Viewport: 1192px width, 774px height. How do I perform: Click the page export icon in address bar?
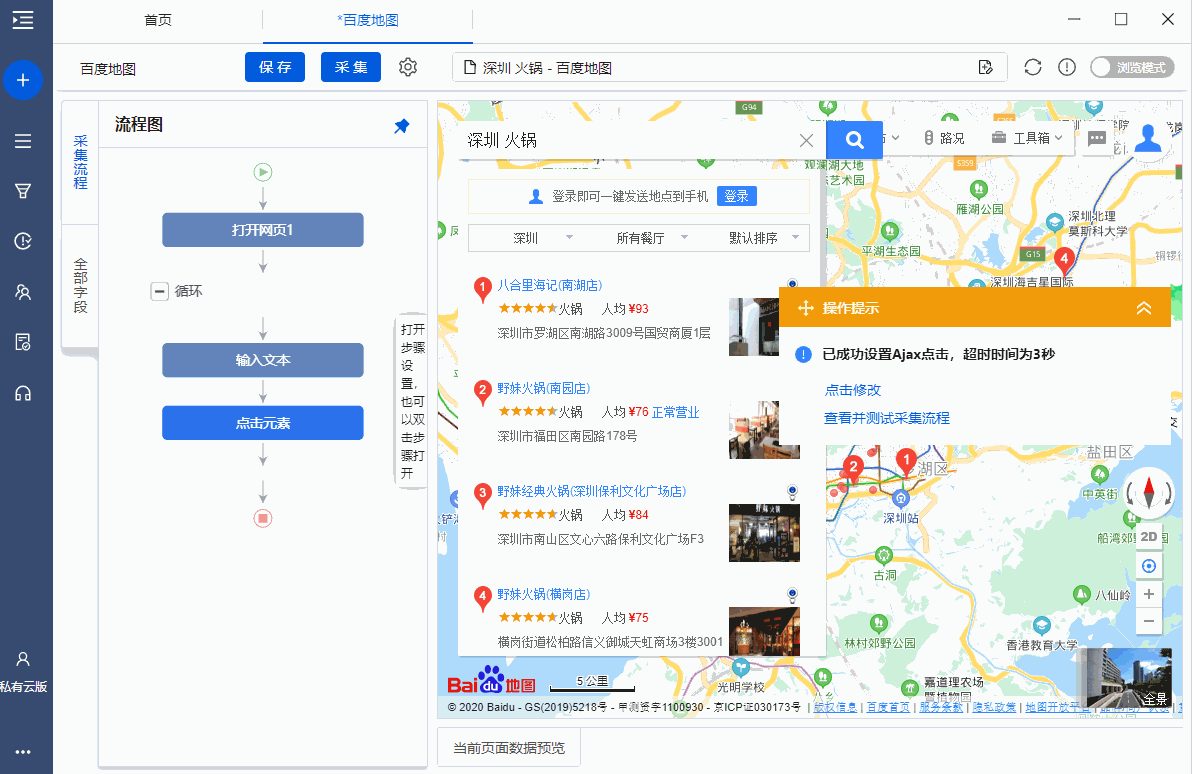[986, 68]
